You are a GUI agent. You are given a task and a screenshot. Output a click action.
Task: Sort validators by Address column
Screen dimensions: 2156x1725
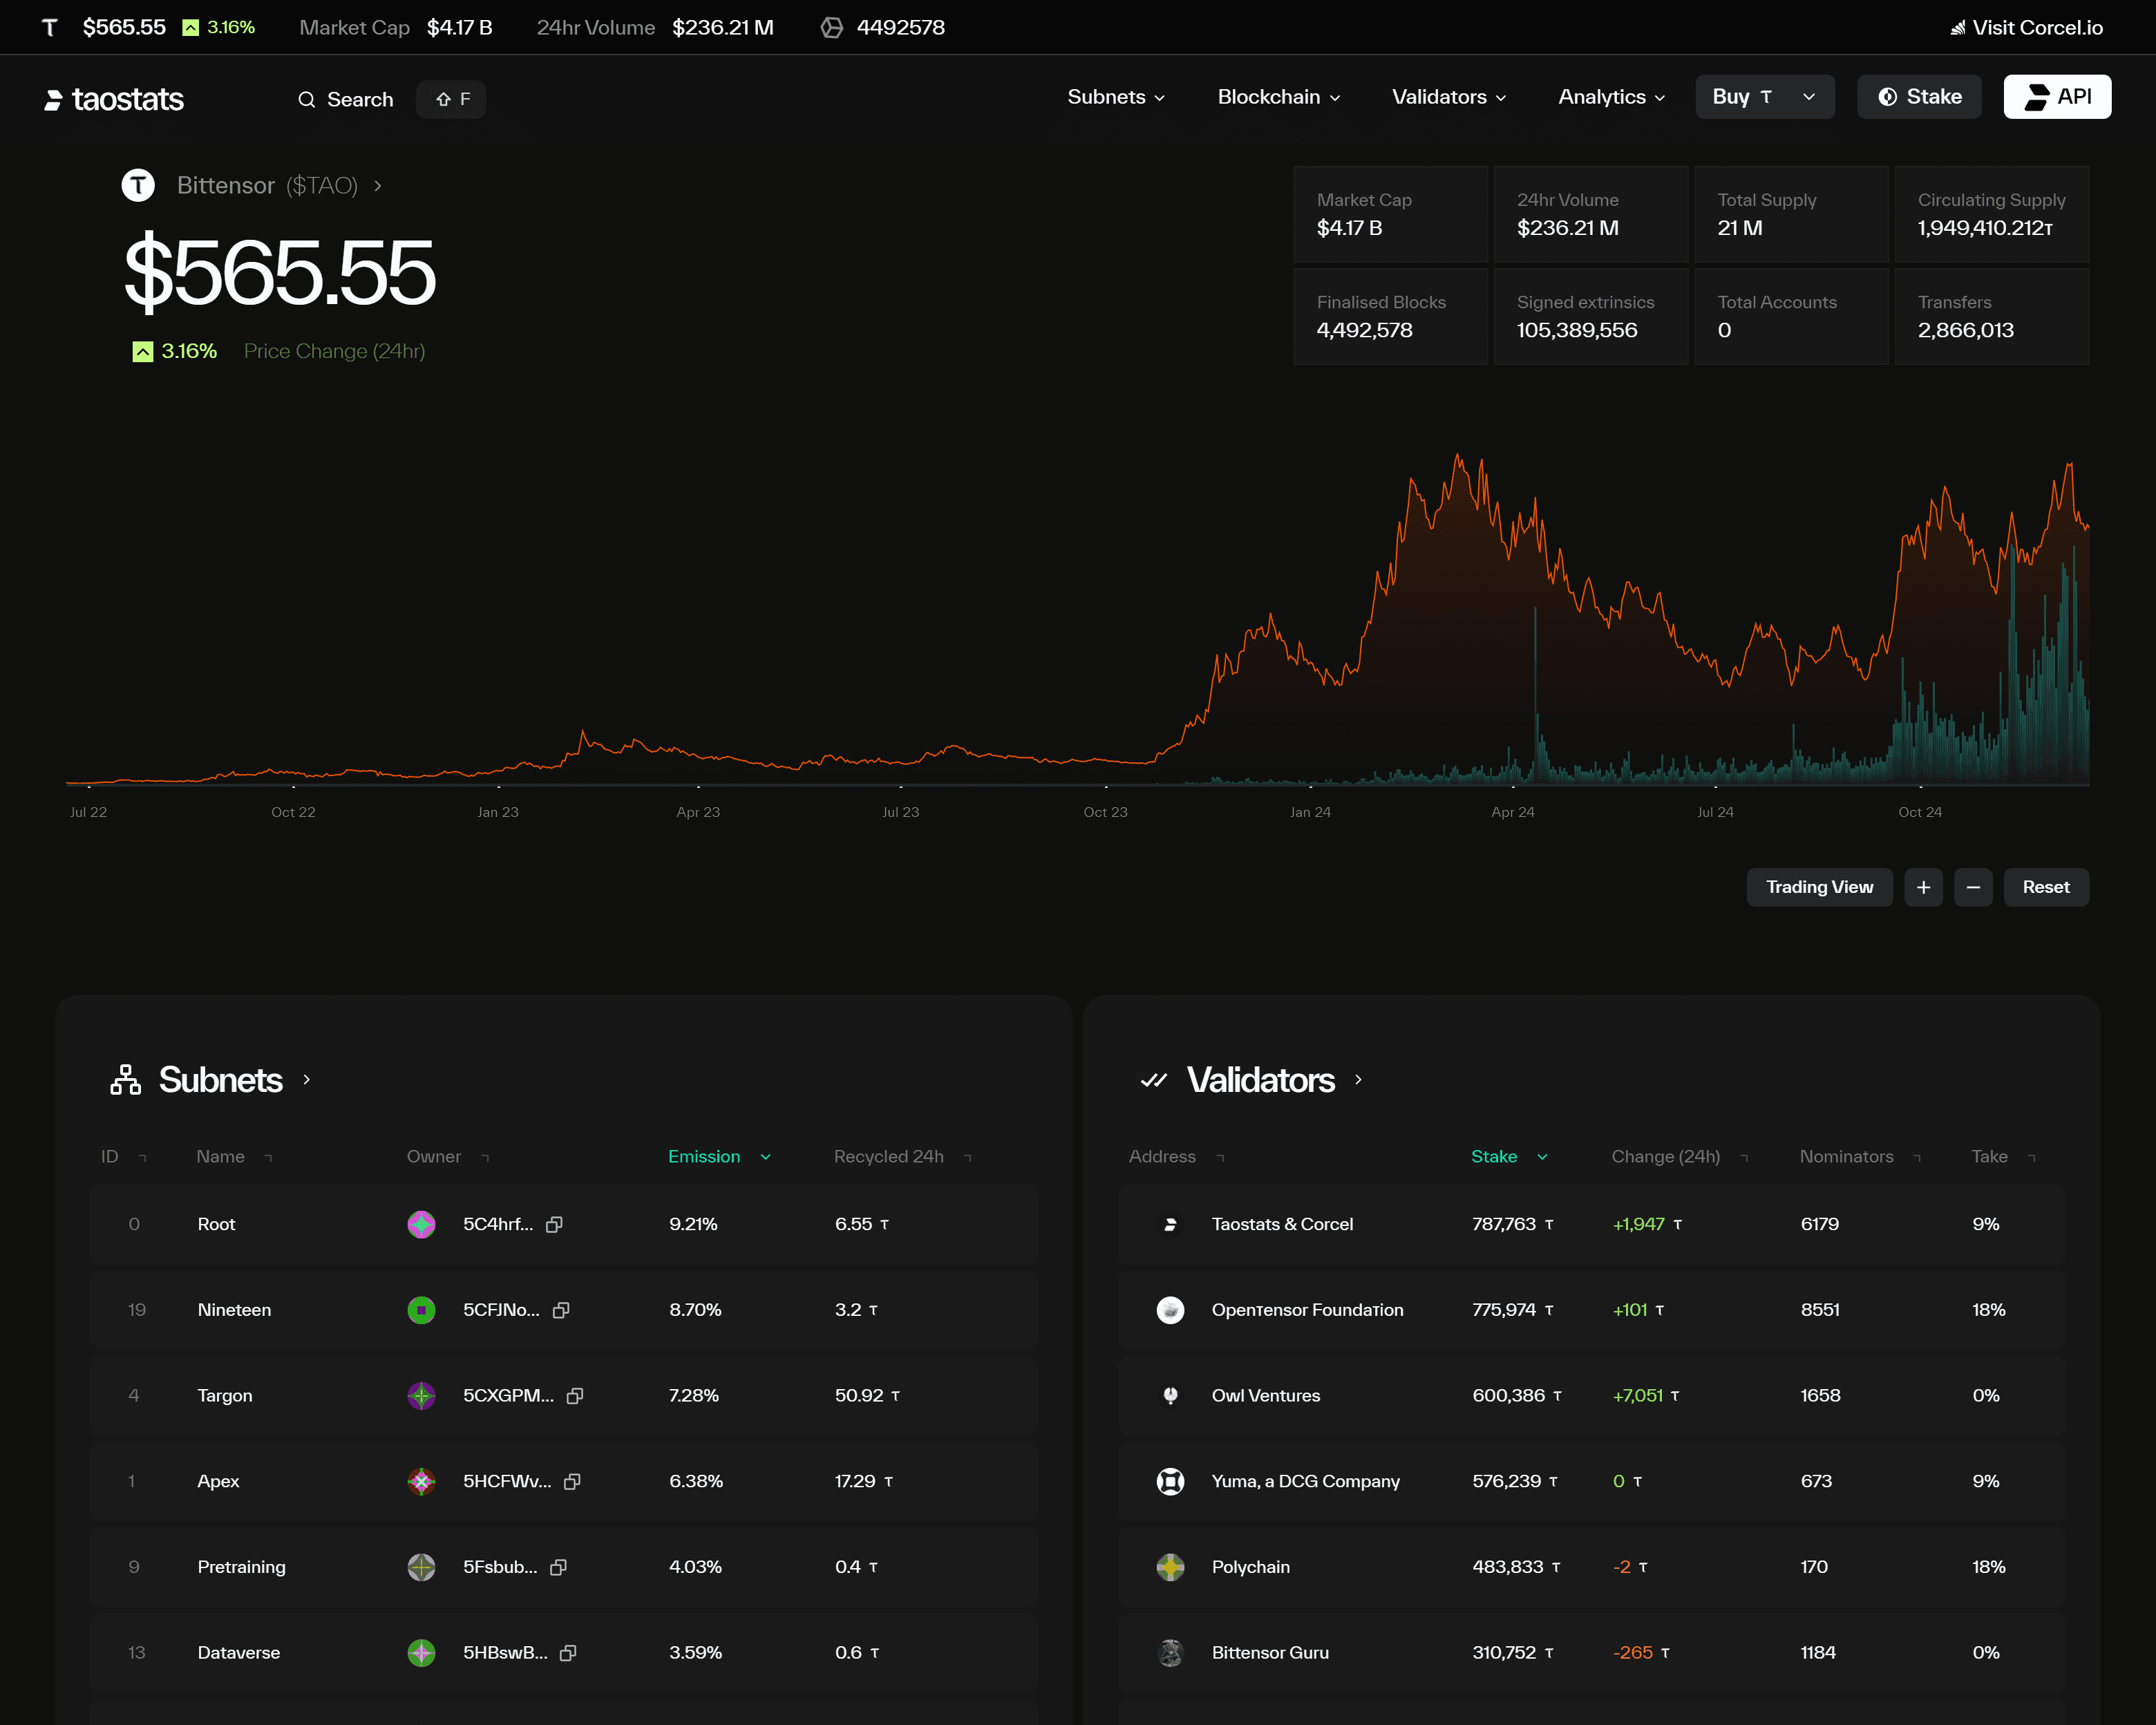pos(1177,1157)
